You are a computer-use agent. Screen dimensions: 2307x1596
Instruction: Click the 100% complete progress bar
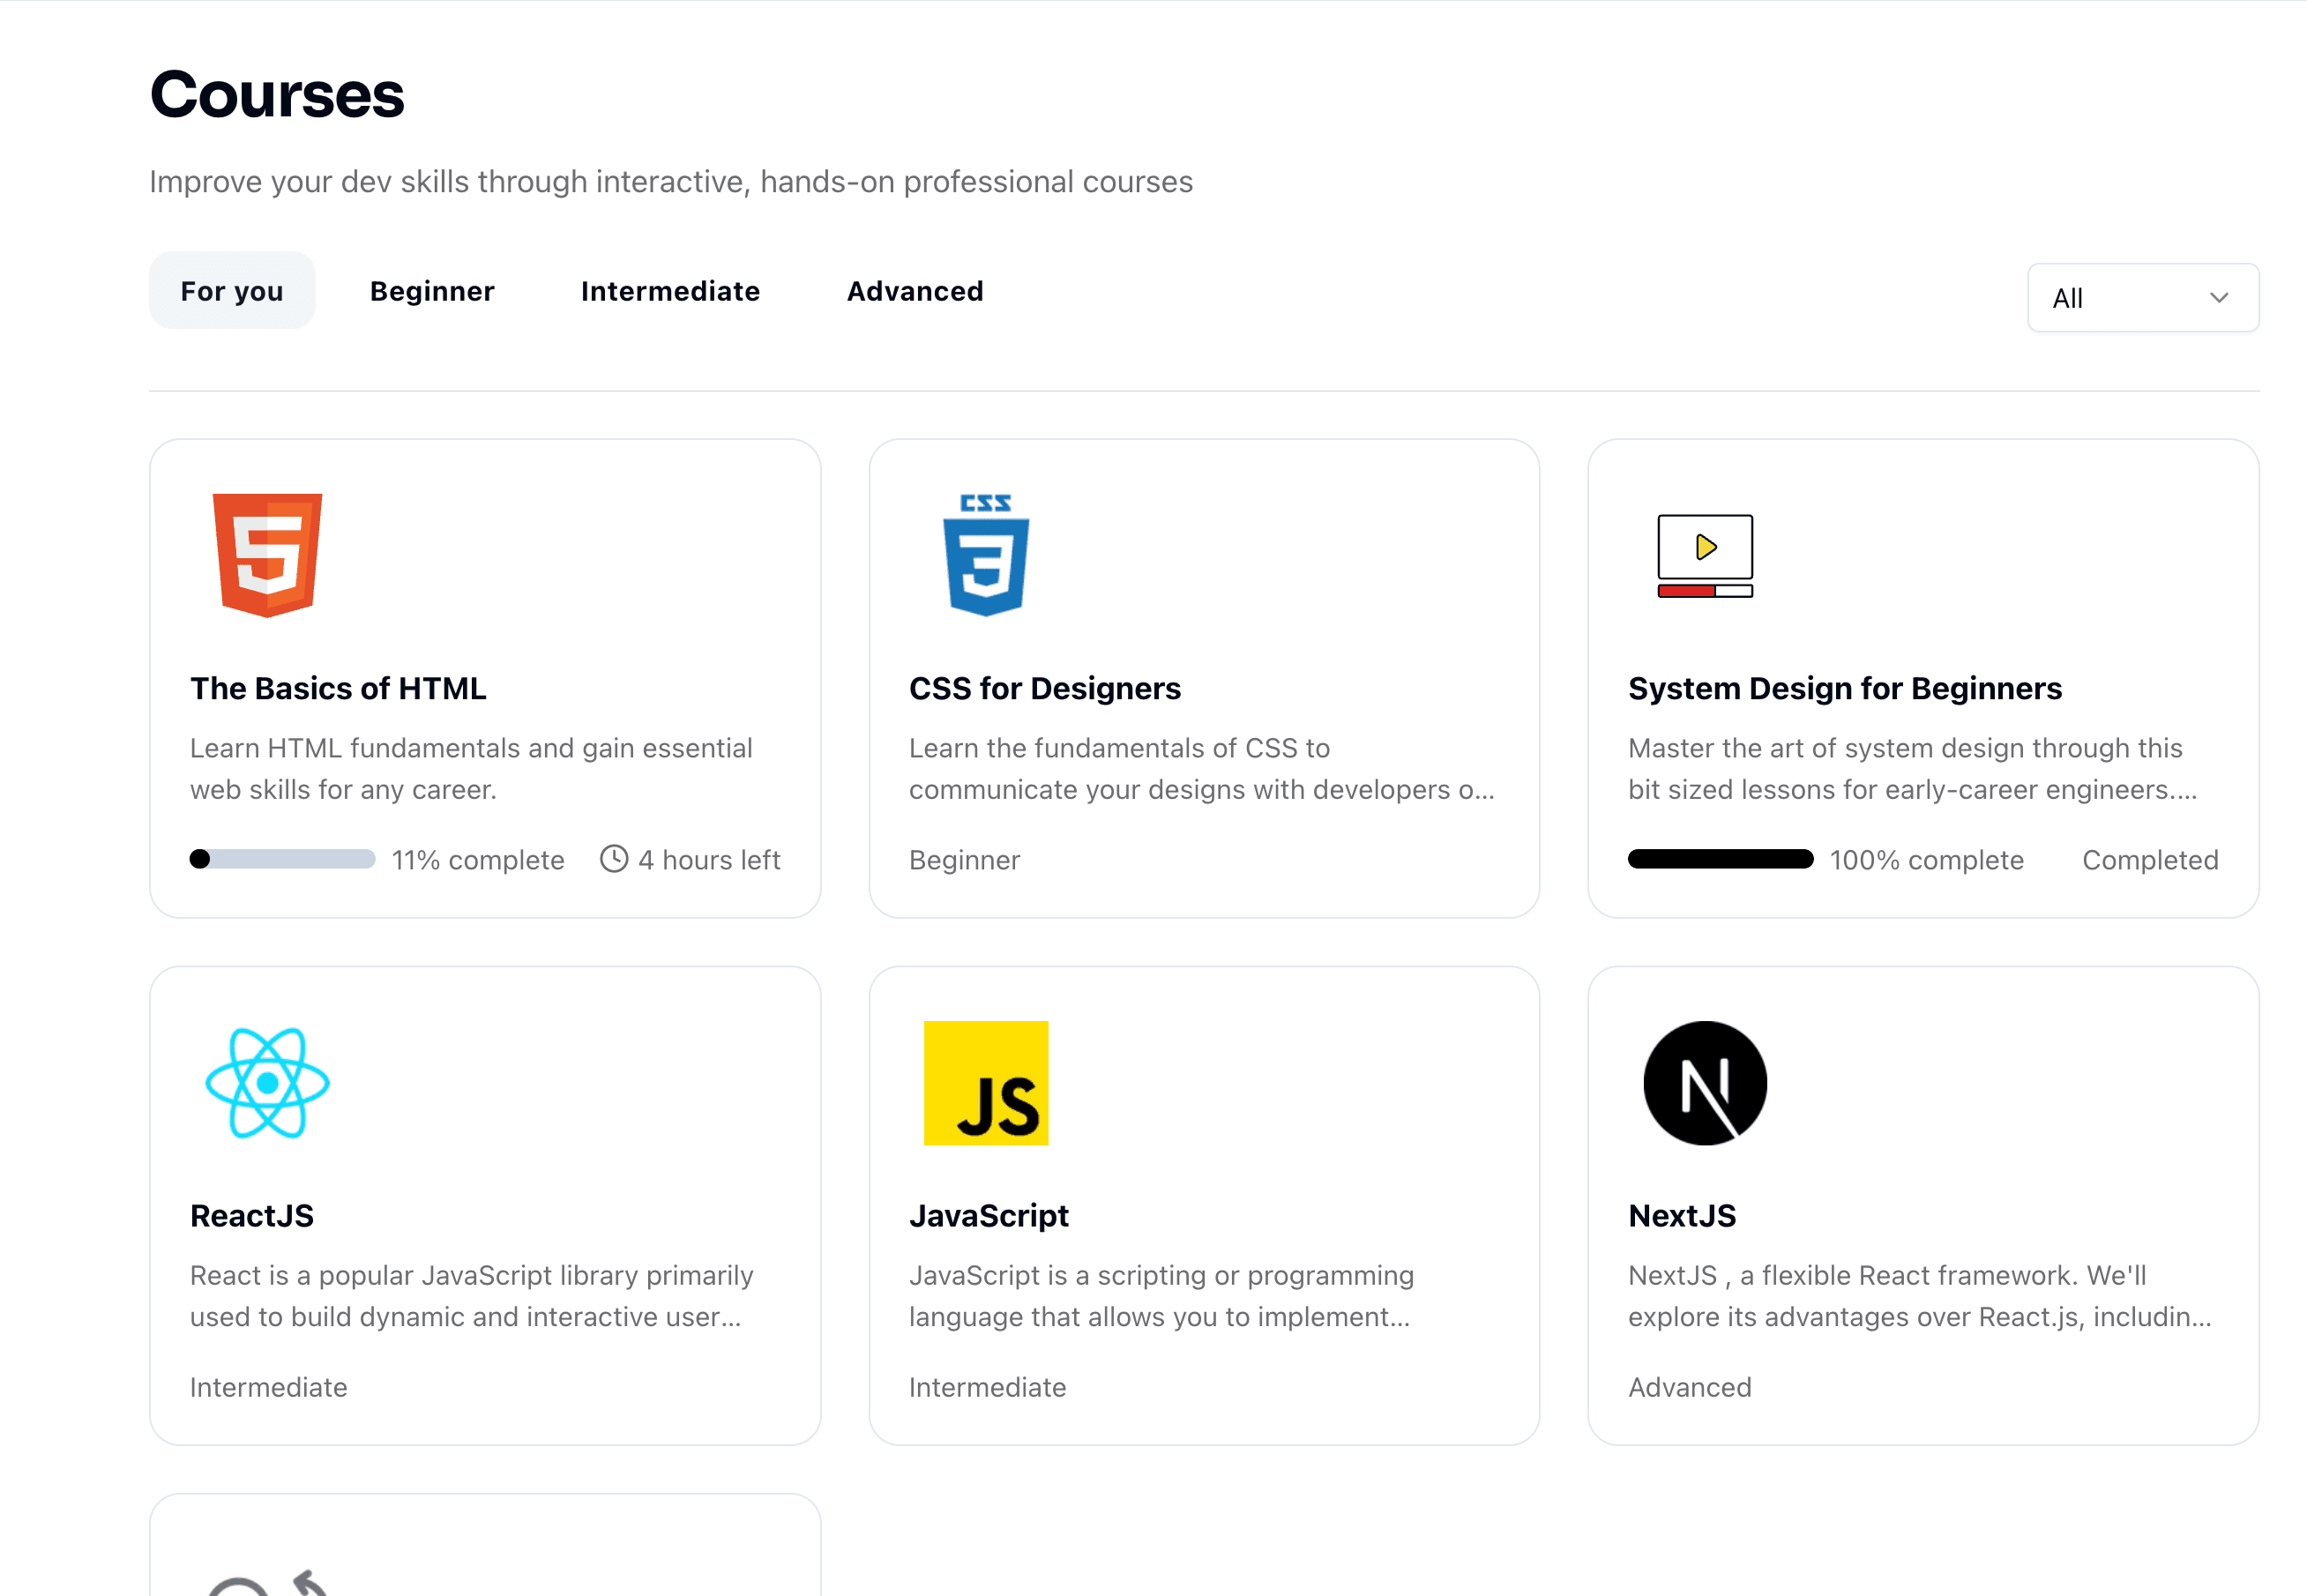pos(1720,859)
